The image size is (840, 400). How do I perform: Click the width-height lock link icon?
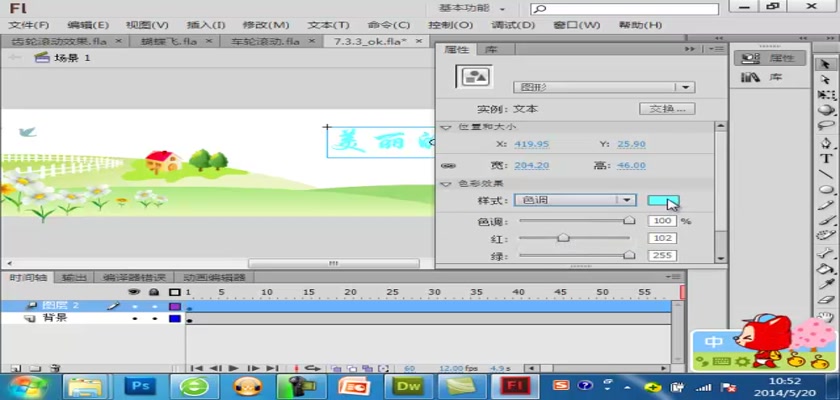[448, 166]
